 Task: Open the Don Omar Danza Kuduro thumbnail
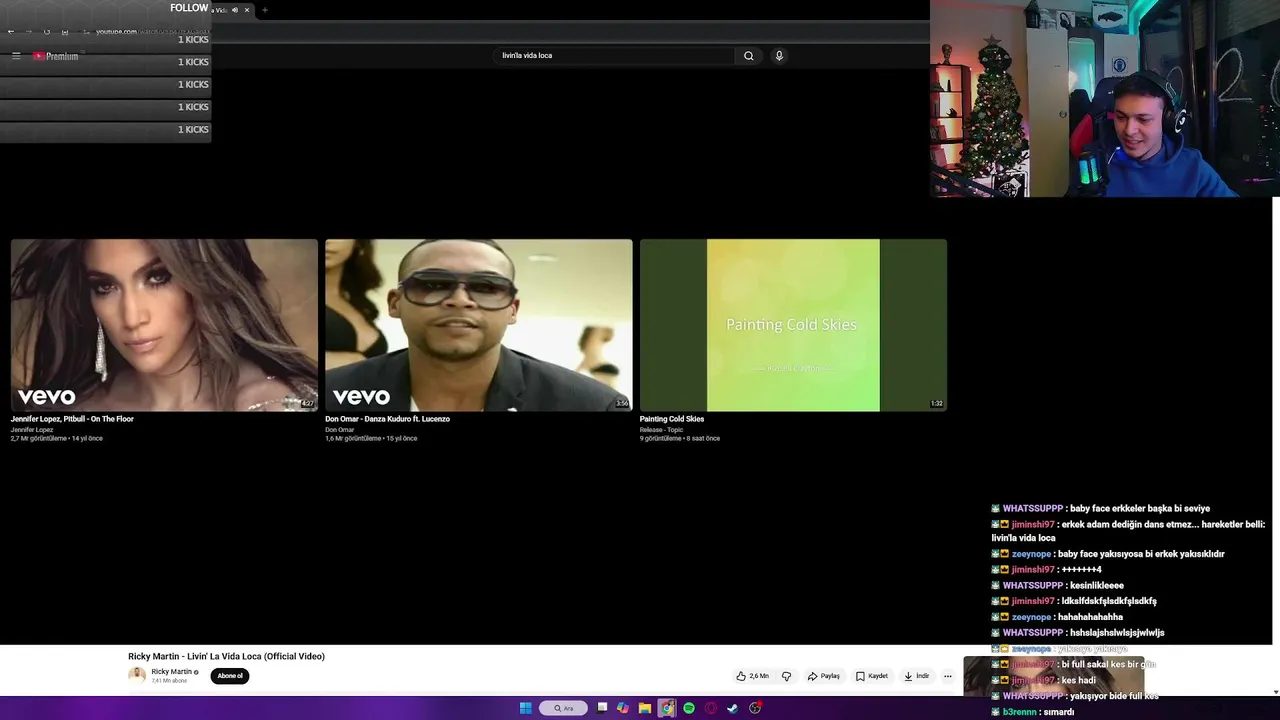478,325
